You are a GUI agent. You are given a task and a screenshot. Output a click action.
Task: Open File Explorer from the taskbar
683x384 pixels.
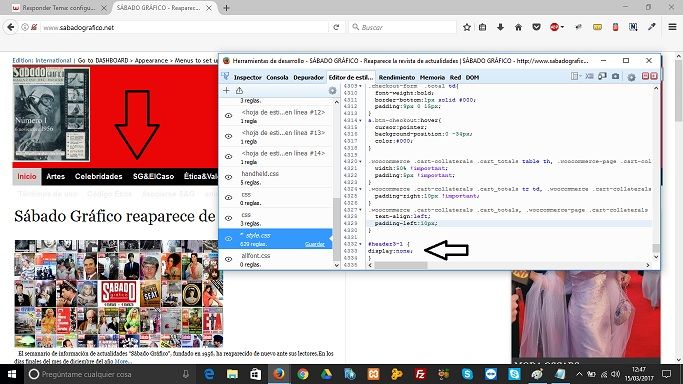[x=233, y=374]
